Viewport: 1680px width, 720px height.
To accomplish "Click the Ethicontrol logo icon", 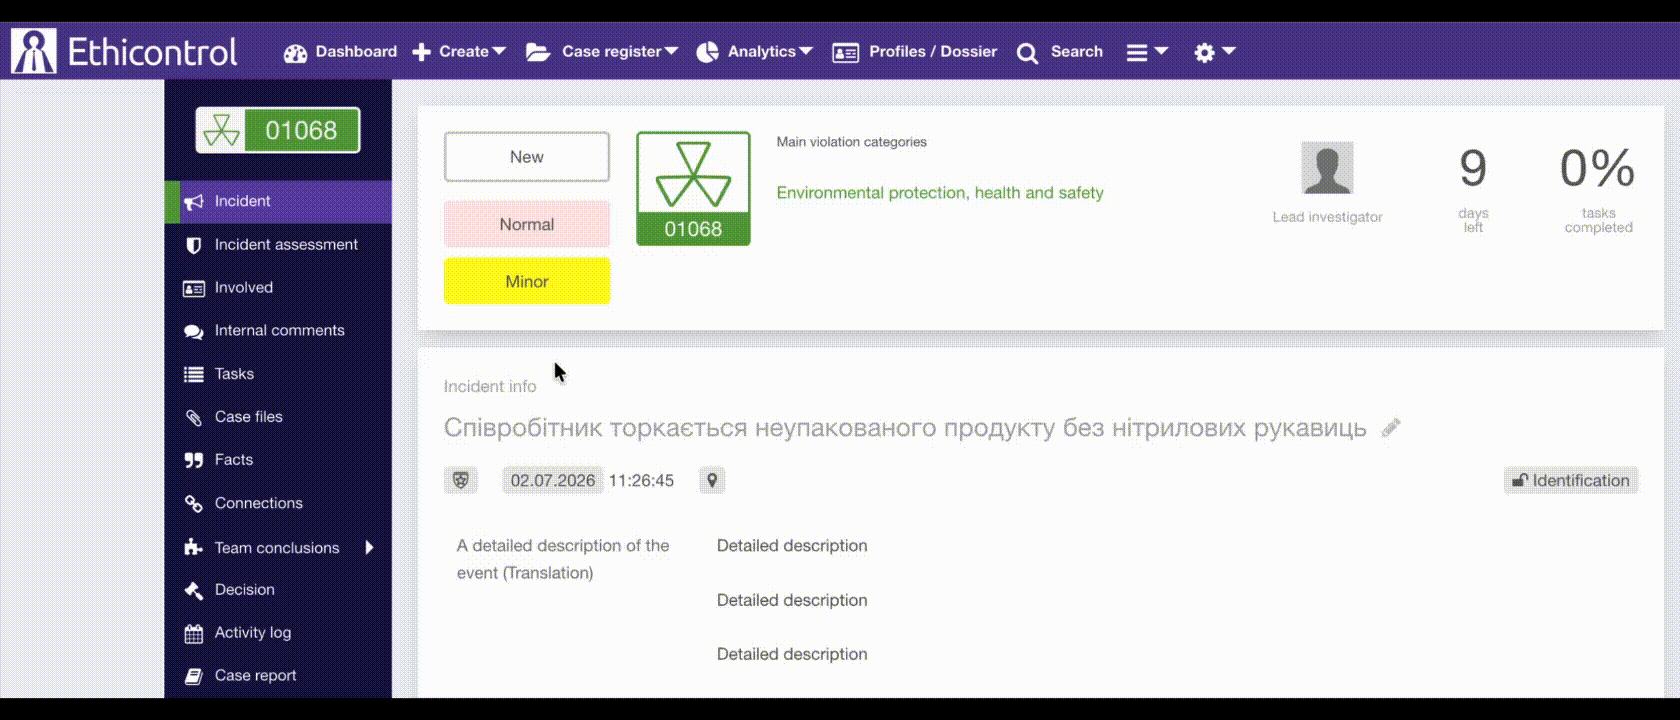I will [x=34, y=51].
